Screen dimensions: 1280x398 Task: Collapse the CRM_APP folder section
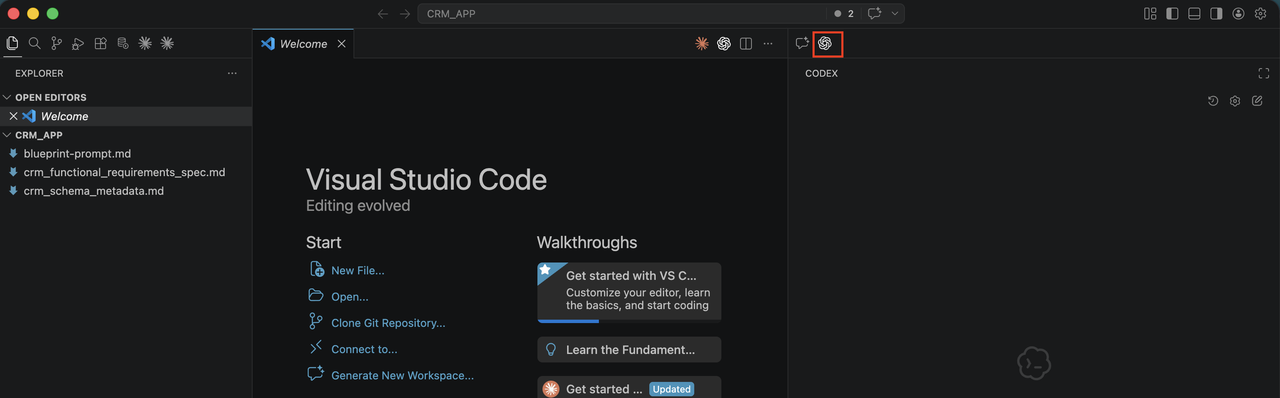[39, 135]
